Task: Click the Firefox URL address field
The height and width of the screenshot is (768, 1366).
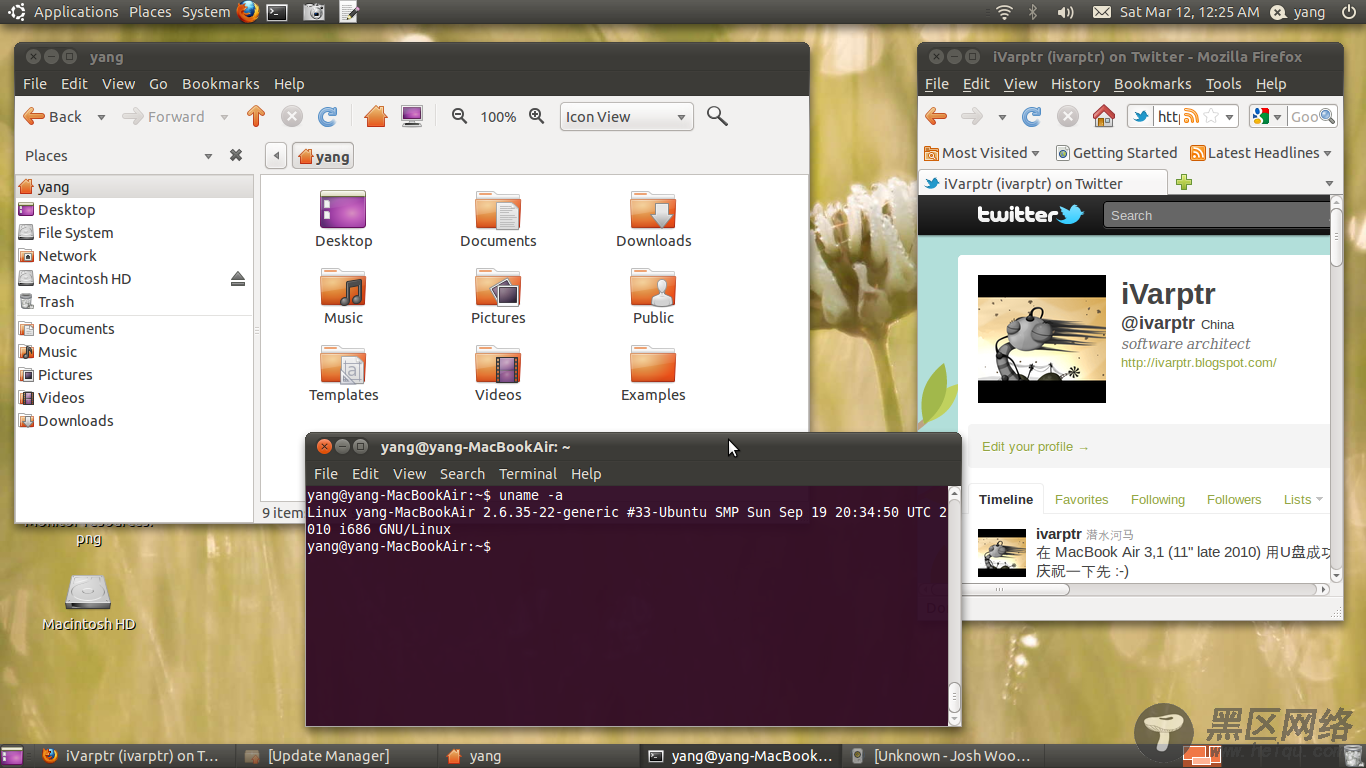Action: click(1168, 117)
